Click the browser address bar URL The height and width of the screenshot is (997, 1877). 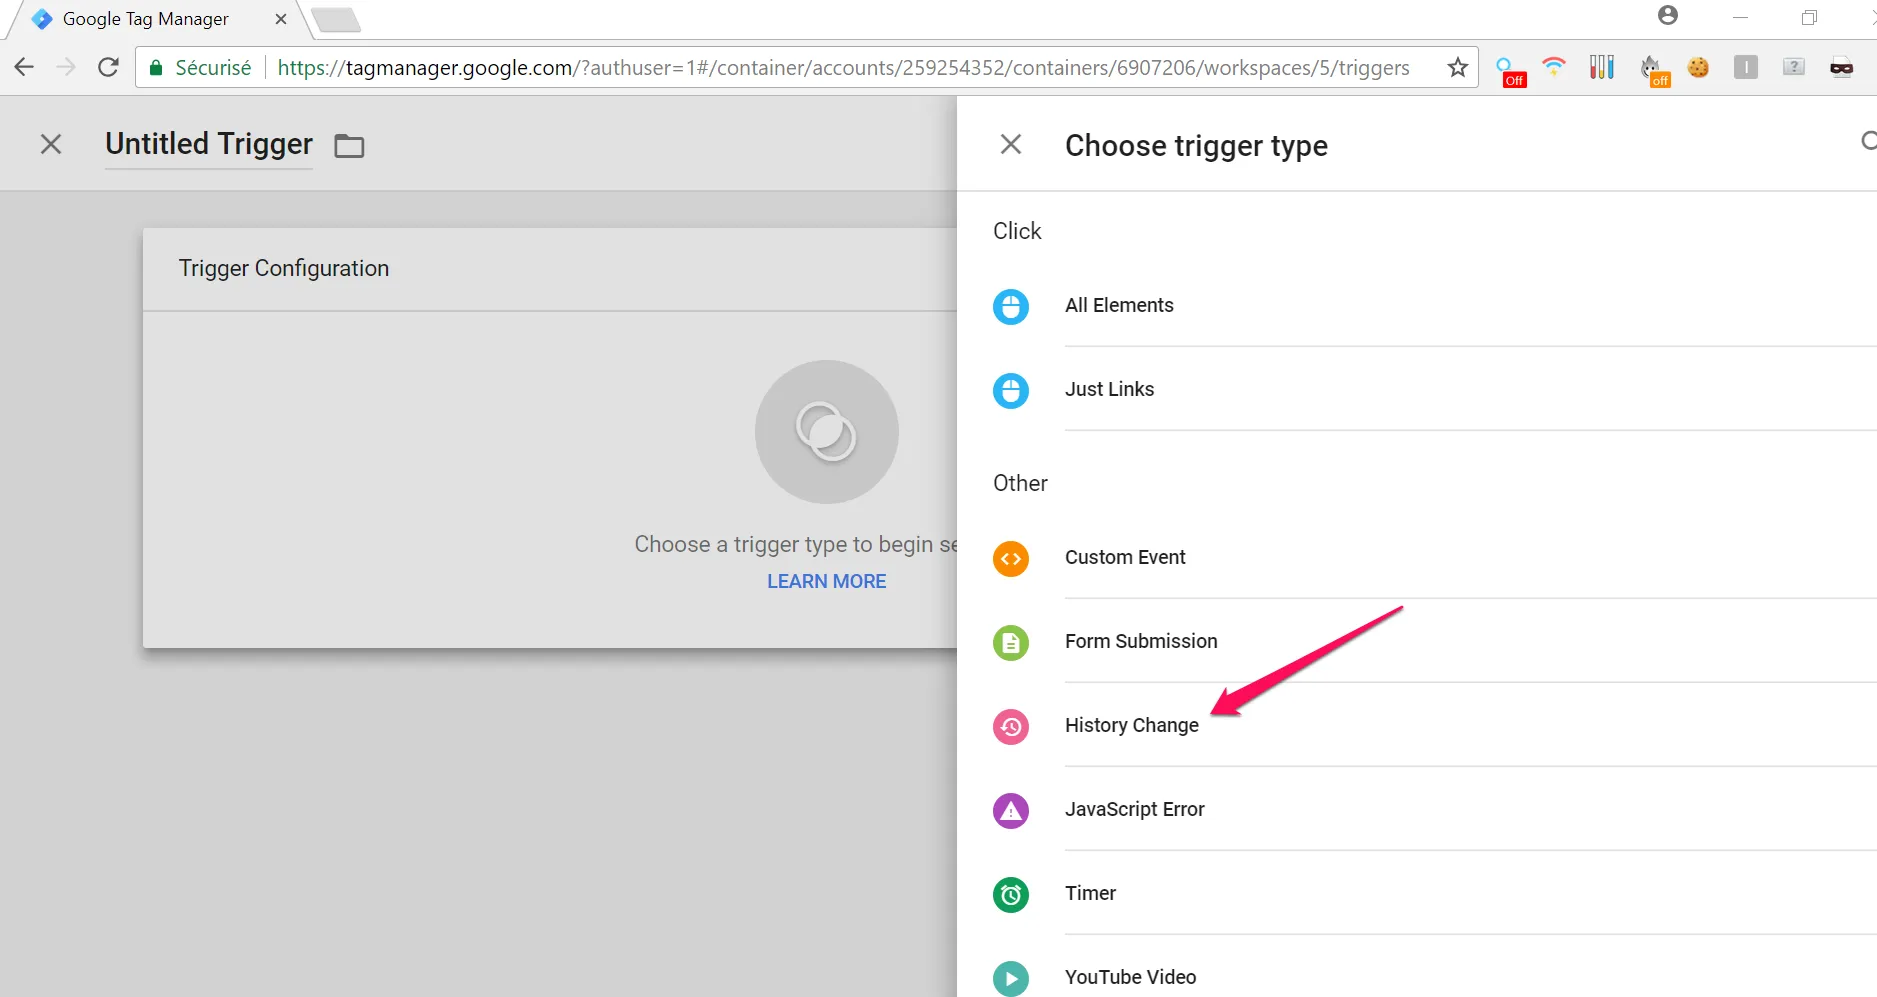coord(842,68)
